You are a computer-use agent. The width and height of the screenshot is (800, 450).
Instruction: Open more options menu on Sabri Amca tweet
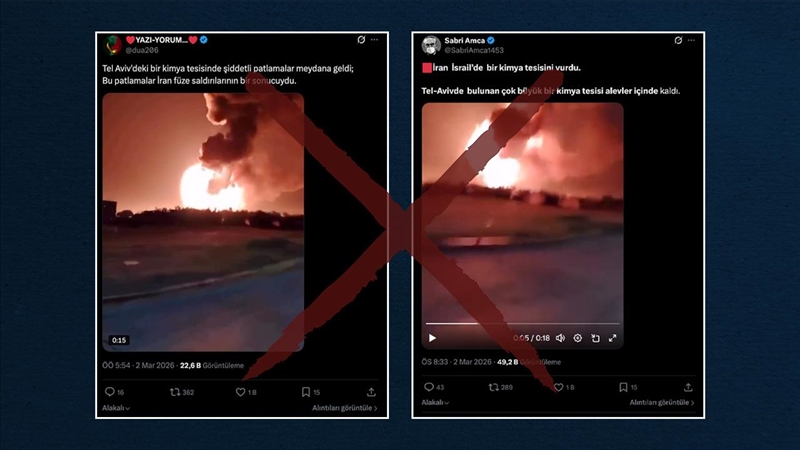tap(692, 41)
